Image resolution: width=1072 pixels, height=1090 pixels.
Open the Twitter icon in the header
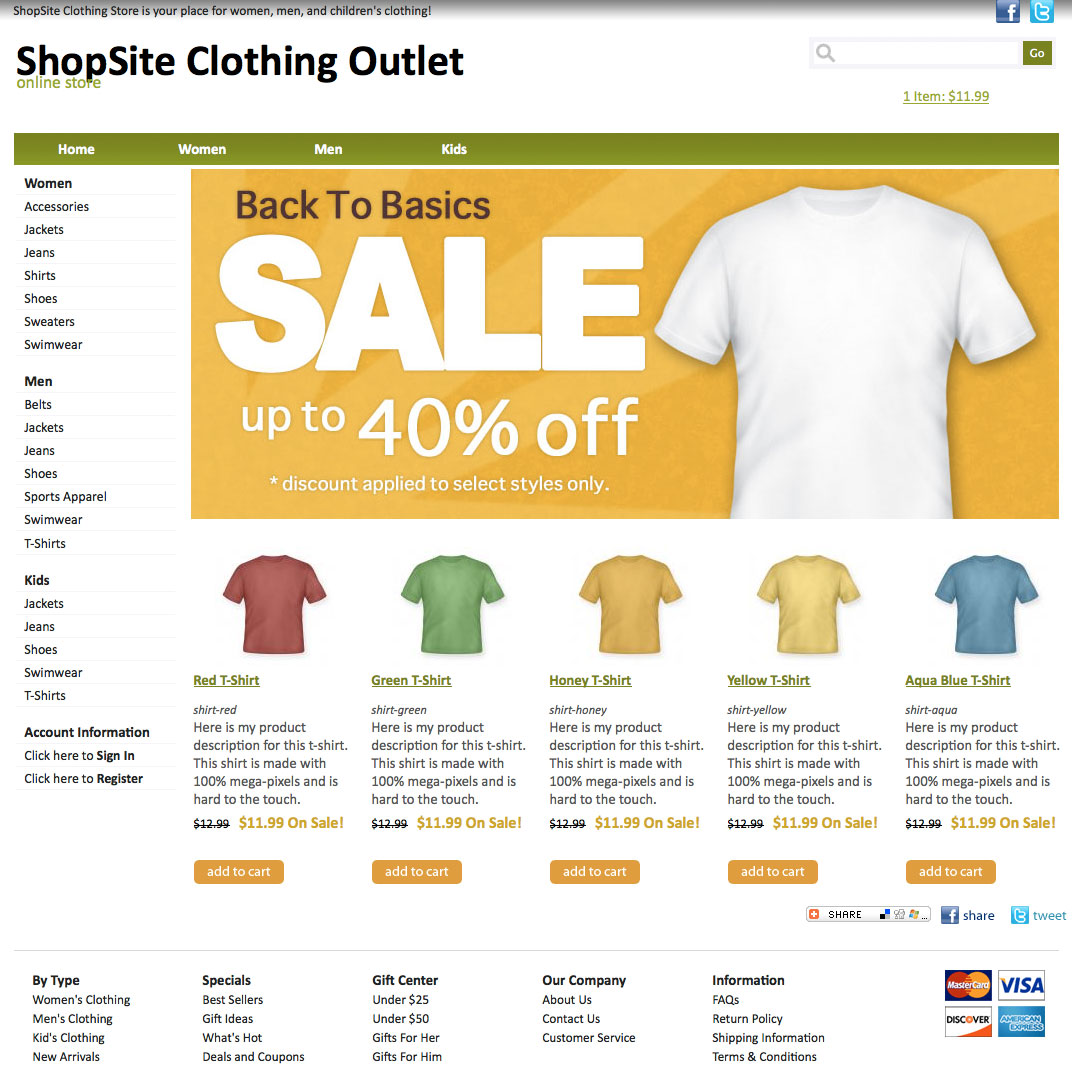click(x=1041, y=12)
